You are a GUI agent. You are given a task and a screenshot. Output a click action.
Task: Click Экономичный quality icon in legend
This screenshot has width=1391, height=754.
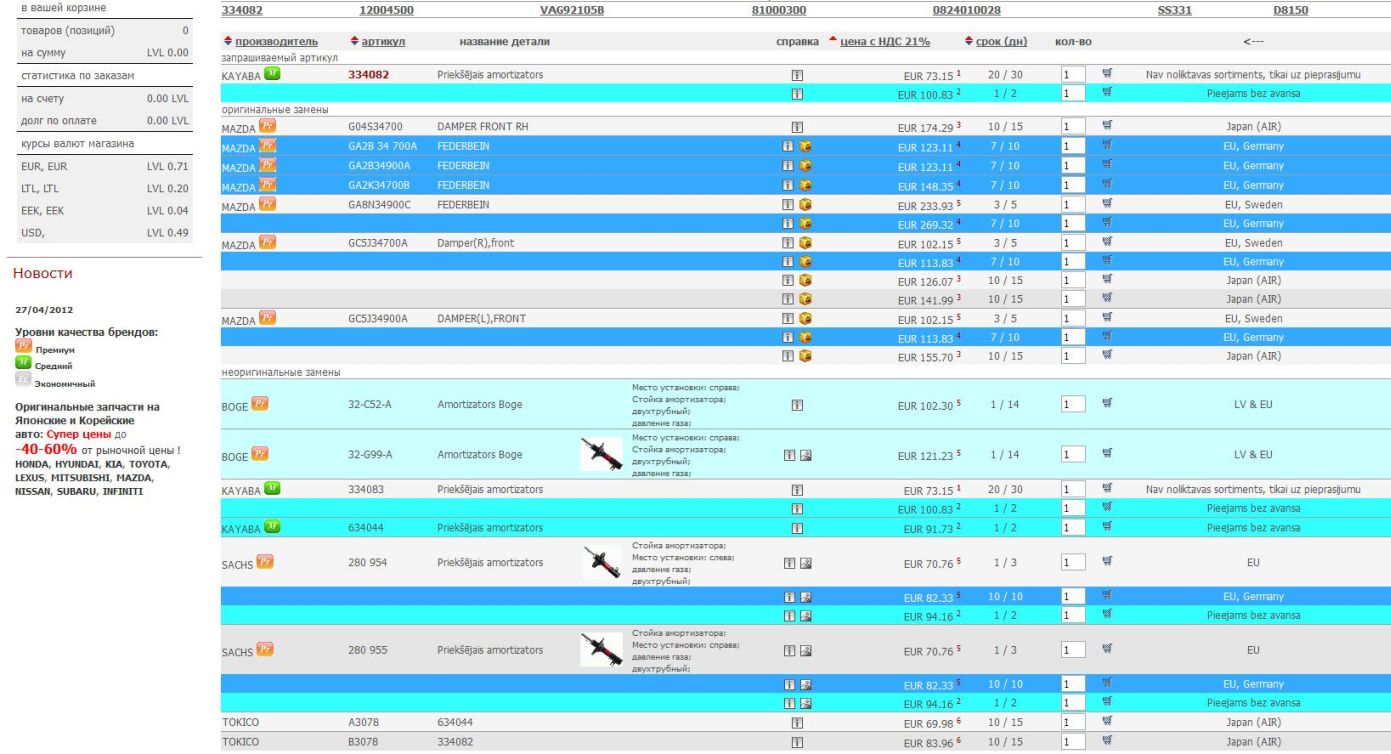(x=24, y=378)
